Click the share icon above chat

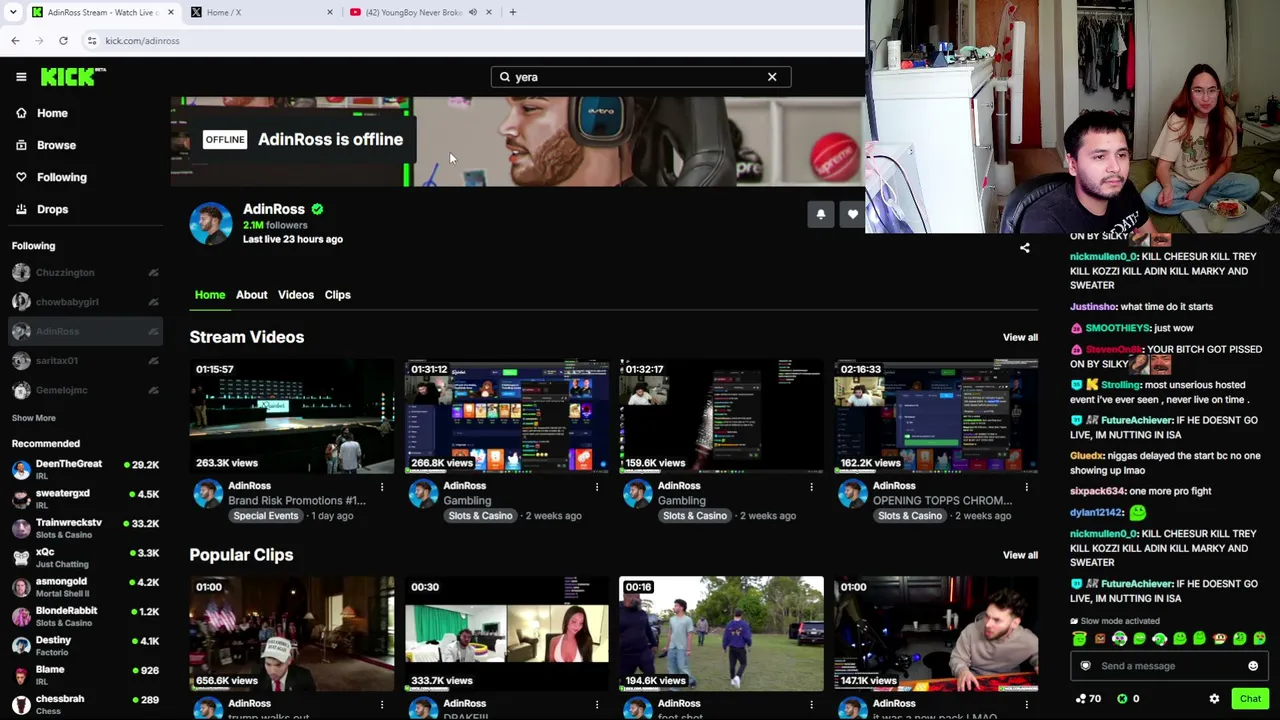(1024, 248)
